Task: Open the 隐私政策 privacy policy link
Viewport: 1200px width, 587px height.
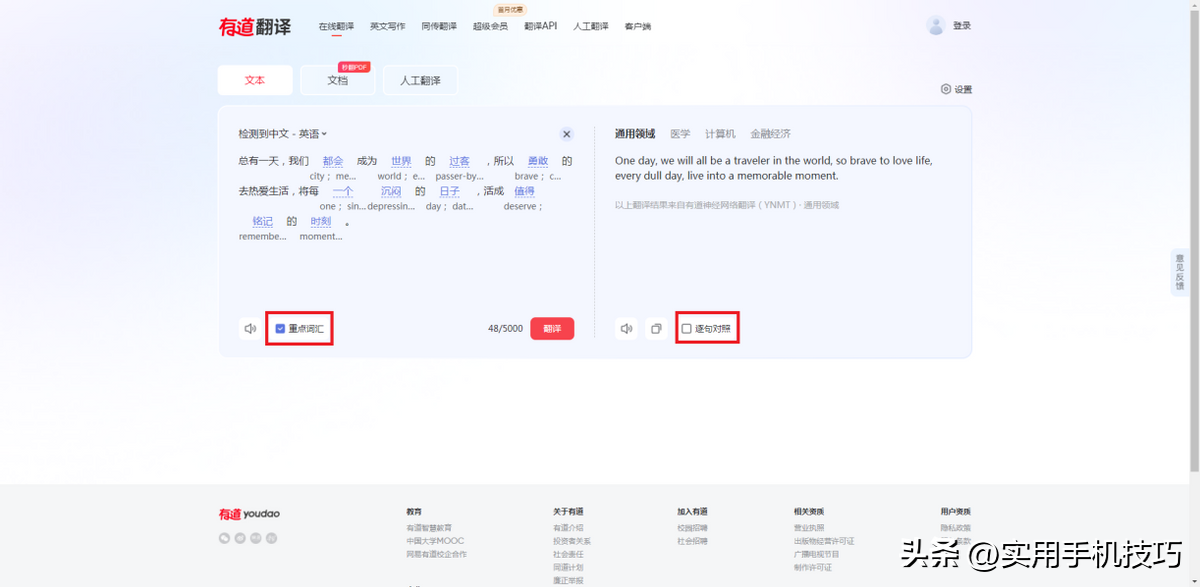Action: (955, 526)
